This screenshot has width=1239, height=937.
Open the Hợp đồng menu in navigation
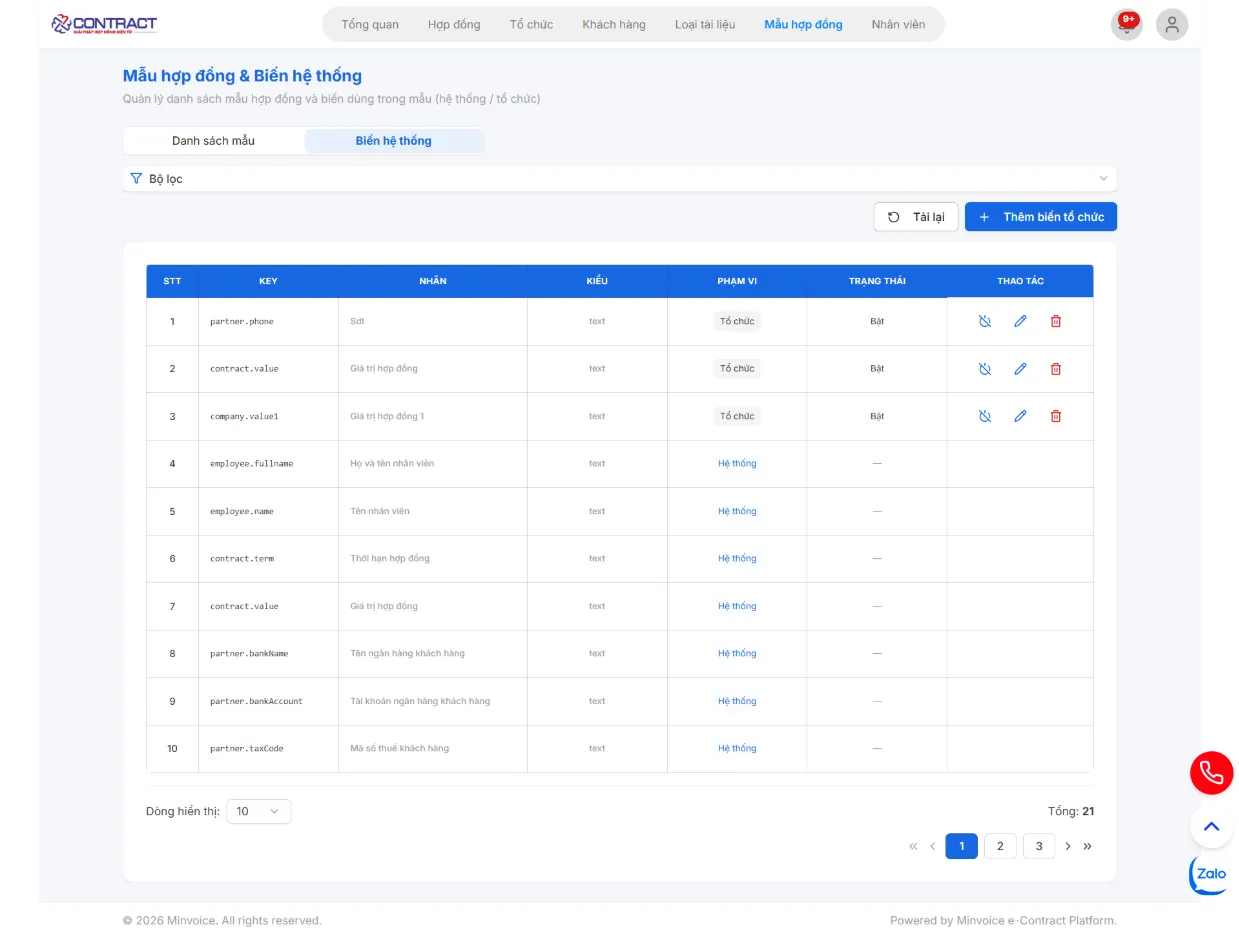453,24
